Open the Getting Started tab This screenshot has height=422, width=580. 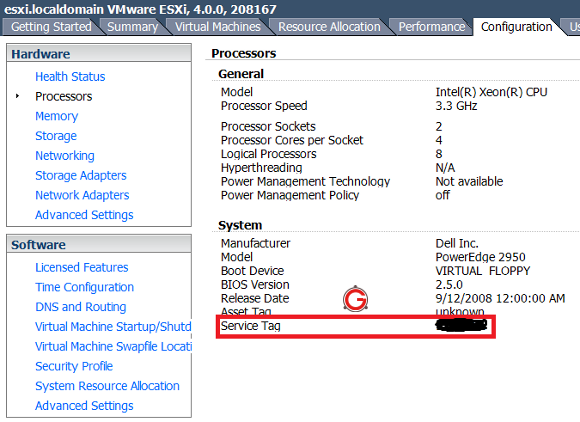(x=51, y=27)
